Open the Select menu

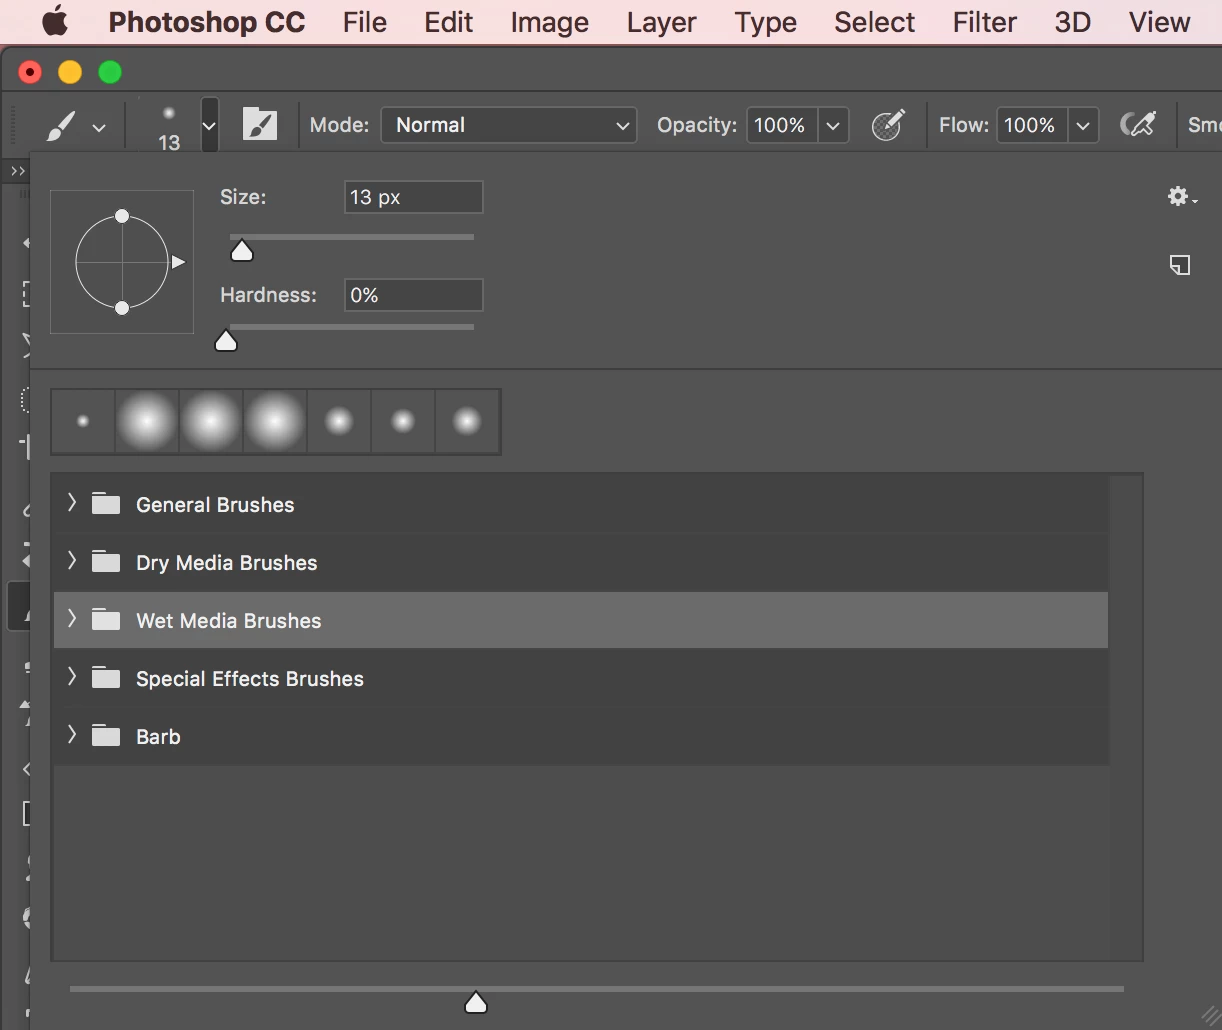(x=875, y=22)
